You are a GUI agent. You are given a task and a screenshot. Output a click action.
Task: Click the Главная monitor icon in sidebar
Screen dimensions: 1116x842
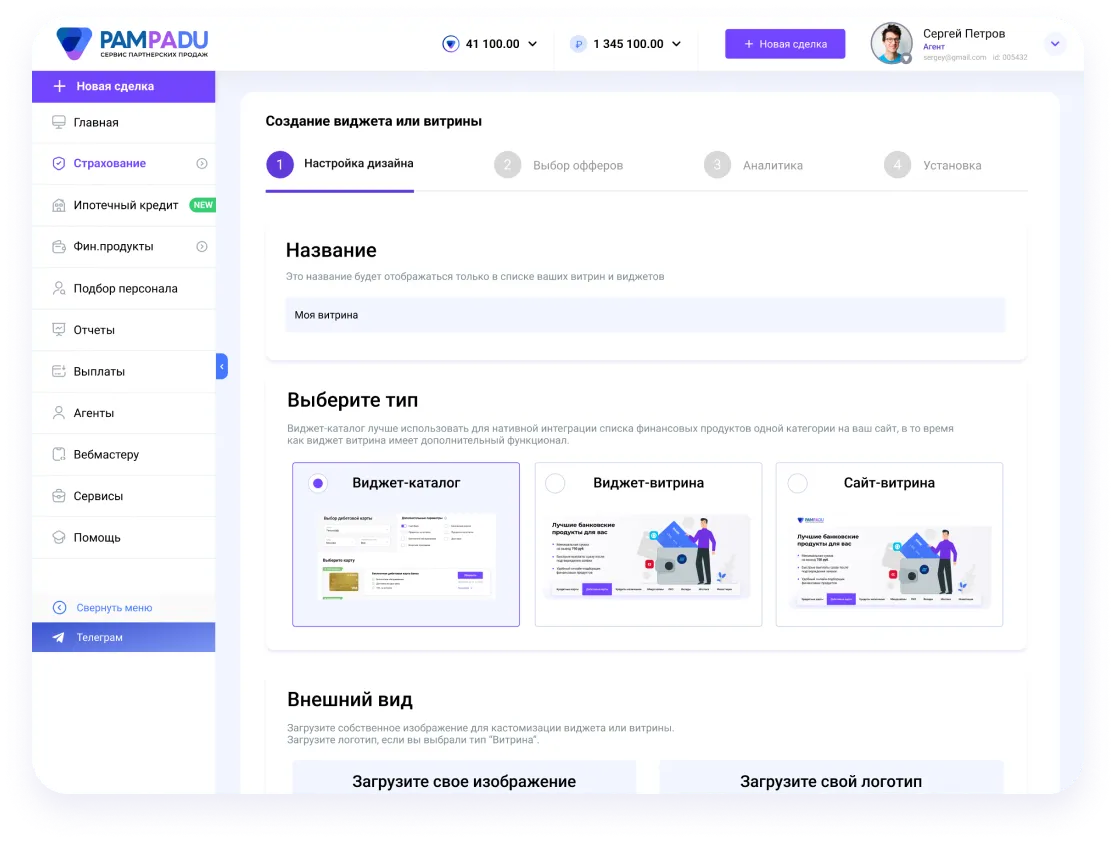coord(59,122)
